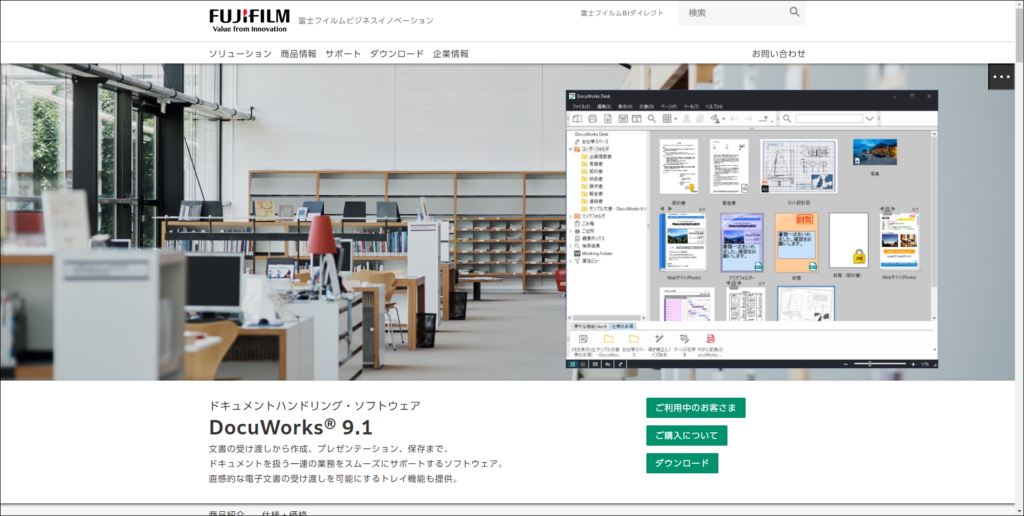Click the ご購入について green button
The width and height of the screenshot is (1024, 516).
click(686, 435)
